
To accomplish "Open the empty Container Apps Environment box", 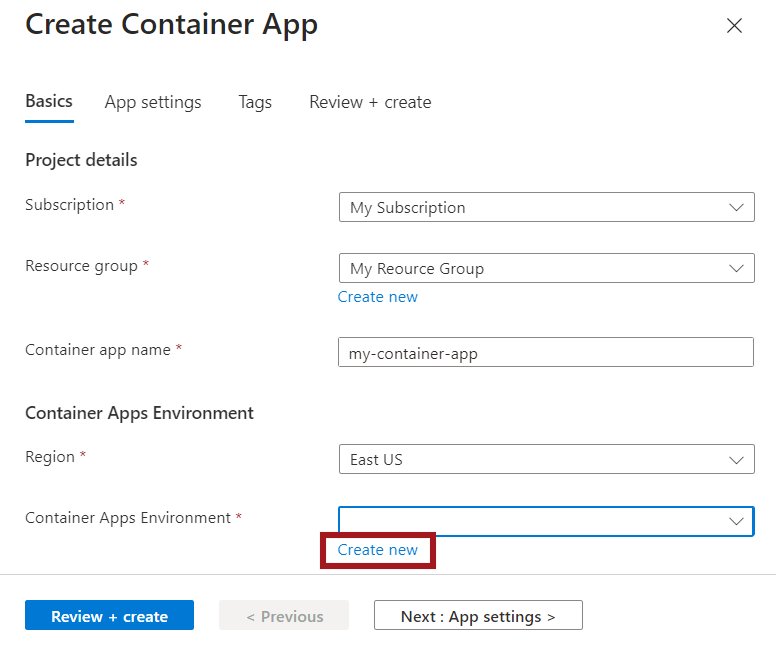I will pyautogui.click(x=530, y=521).
